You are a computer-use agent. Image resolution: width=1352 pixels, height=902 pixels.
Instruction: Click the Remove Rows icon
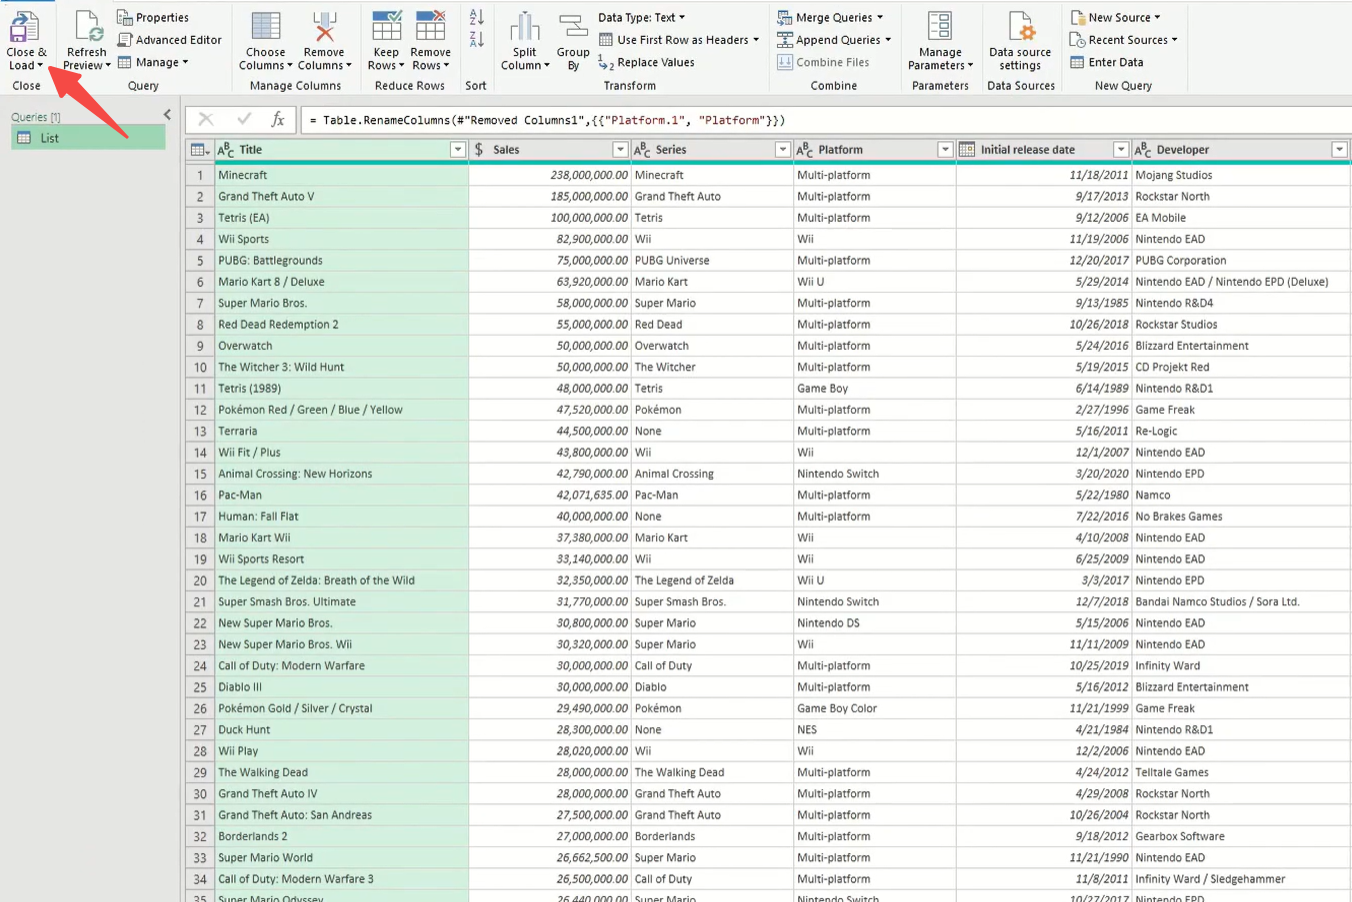pos(430,27)
